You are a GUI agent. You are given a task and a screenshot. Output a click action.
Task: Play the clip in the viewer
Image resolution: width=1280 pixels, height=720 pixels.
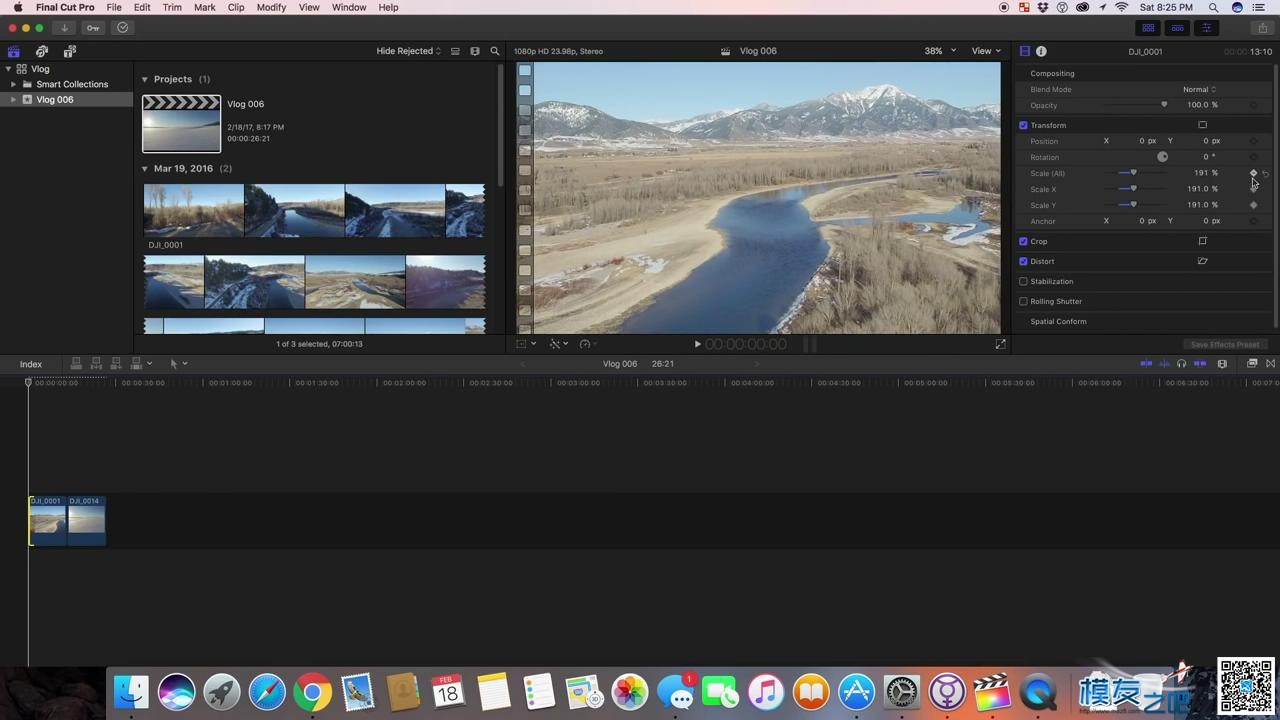(698, 344)
